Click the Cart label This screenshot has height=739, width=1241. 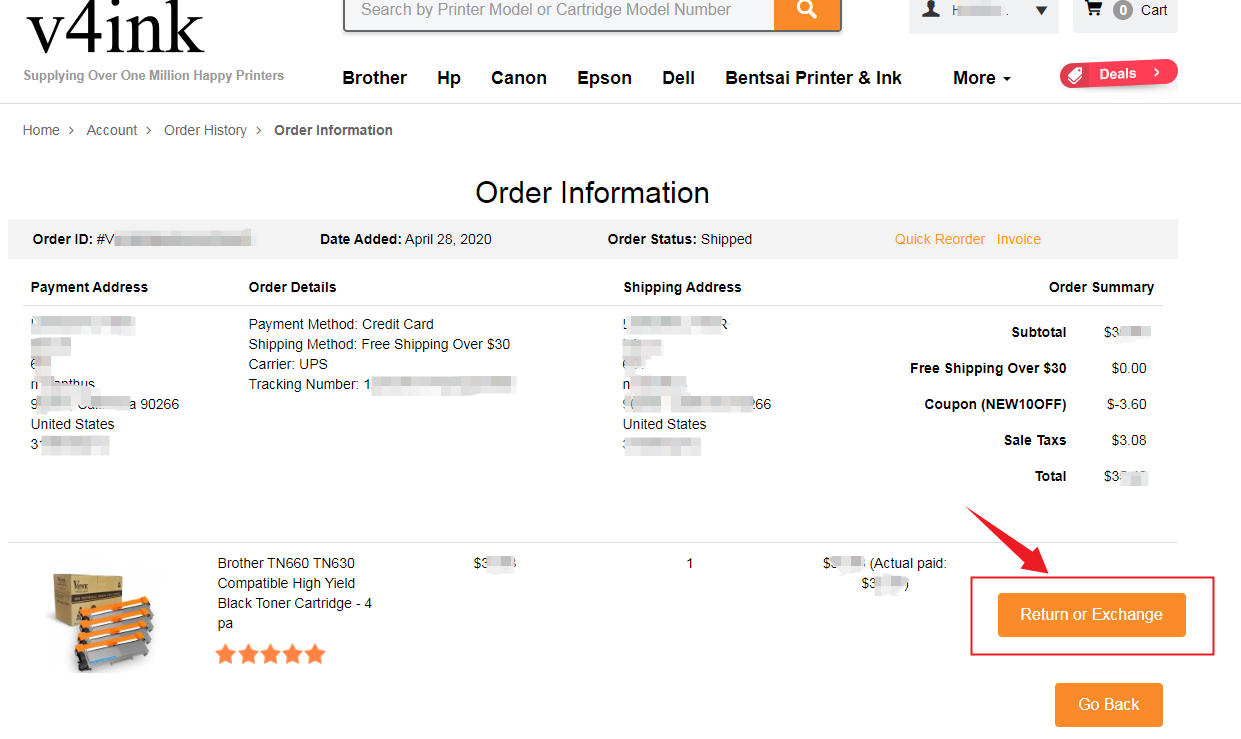point(1154,10)
